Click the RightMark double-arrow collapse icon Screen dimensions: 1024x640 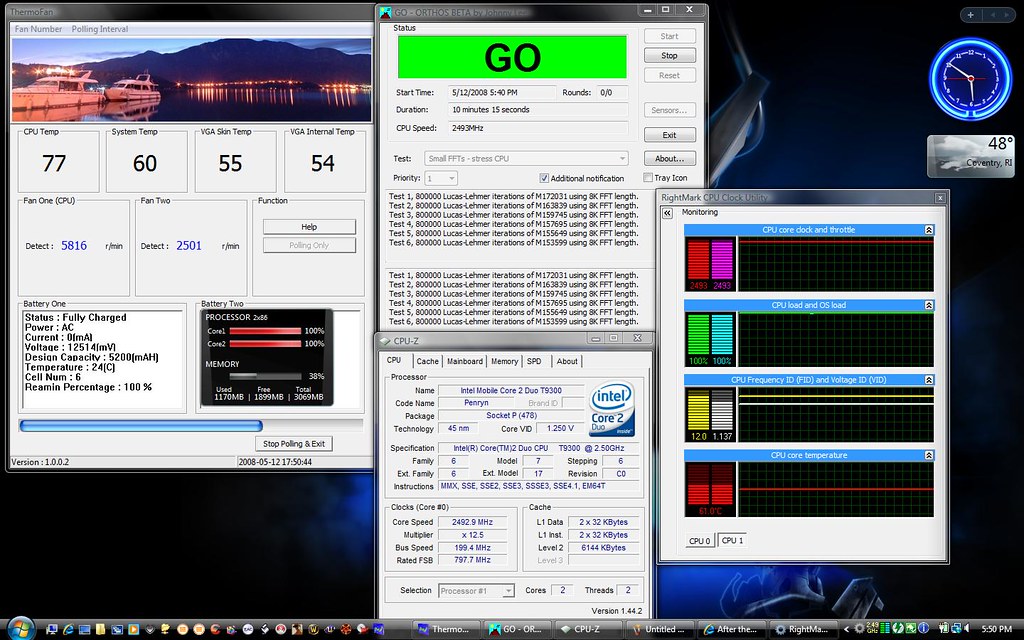[667, 213]
